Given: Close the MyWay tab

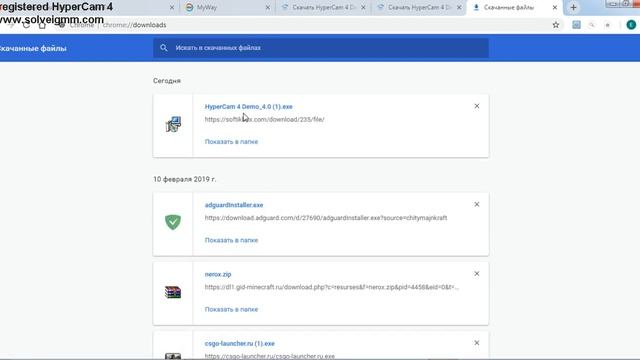Looking at the screenshot, I should tap(268, 7).
